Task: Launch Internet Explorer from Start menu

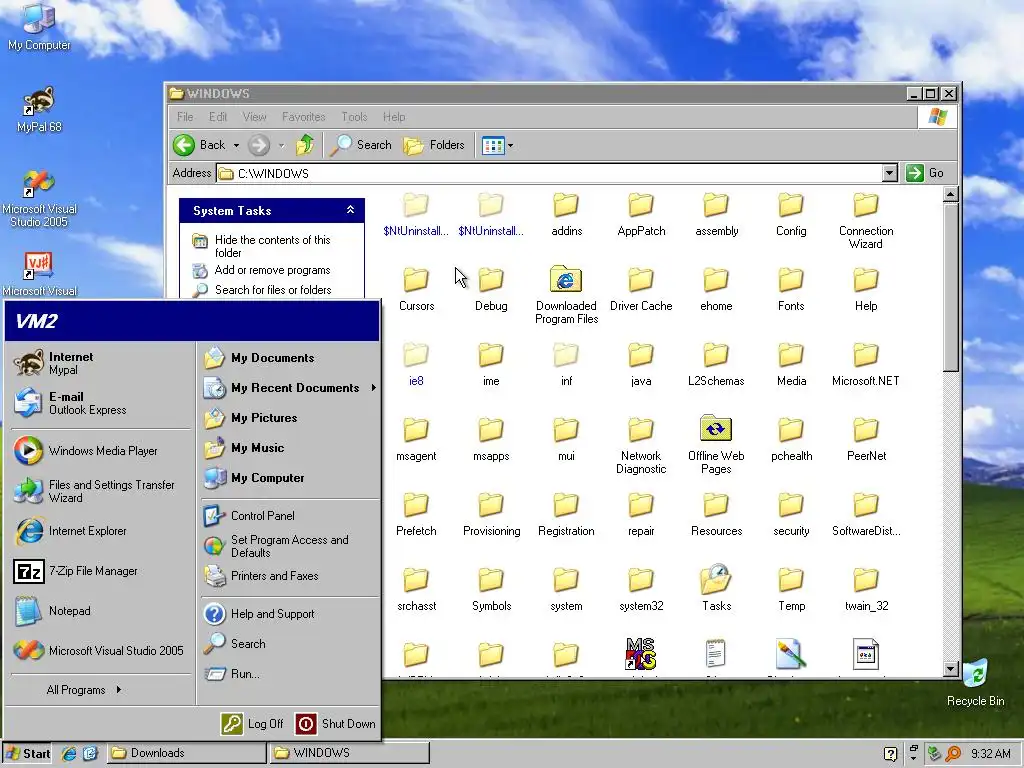Action: (101, 531)
